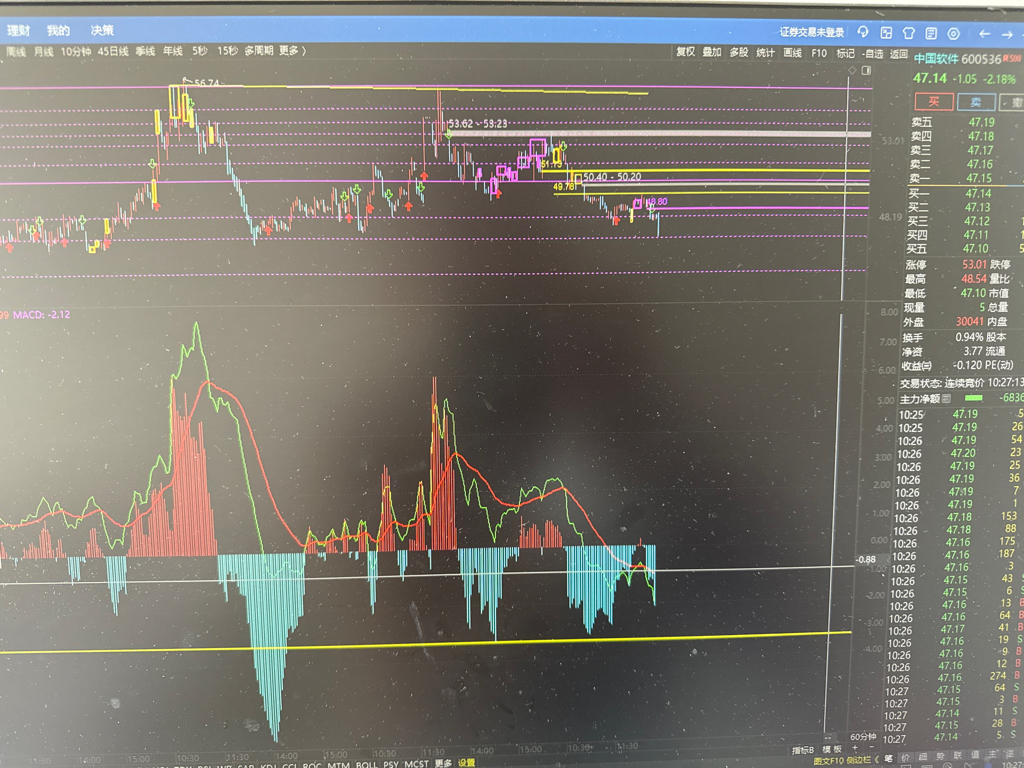Select MTM indicator tab
This screenshot has height=768, width=1024.
[338, 764]
